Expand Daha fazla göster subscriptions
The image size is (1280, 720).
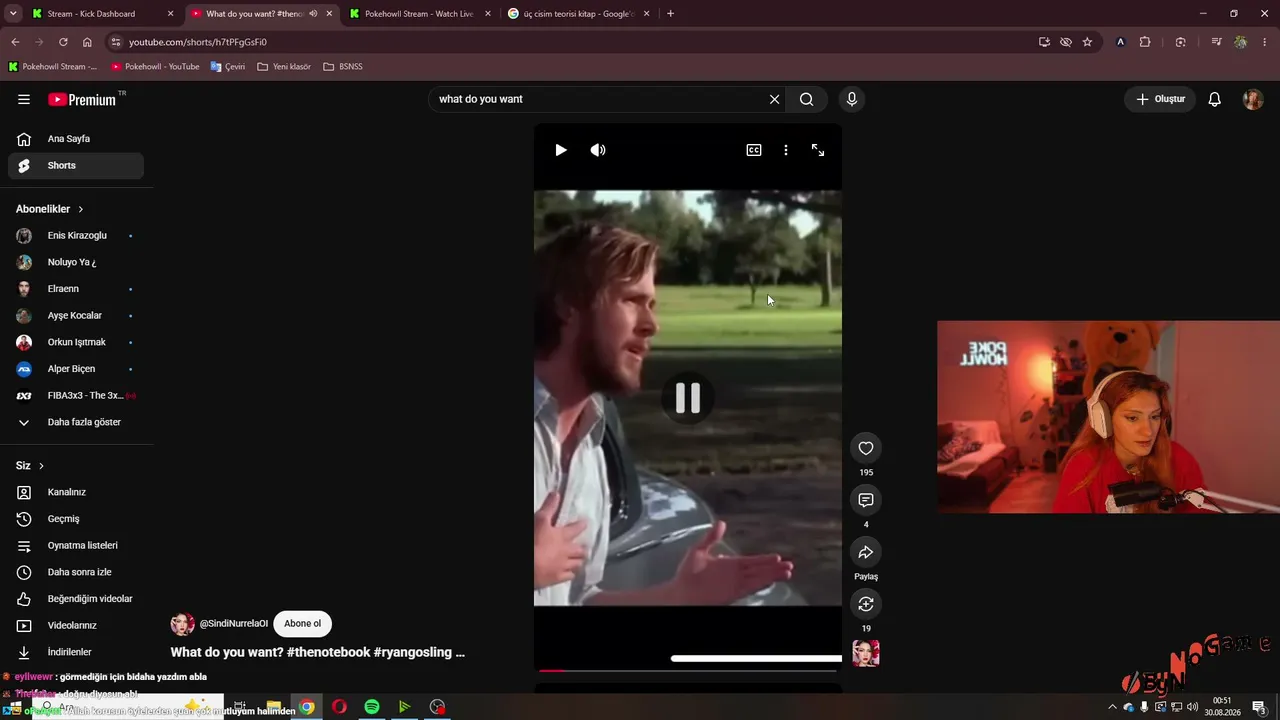point(76,422)
